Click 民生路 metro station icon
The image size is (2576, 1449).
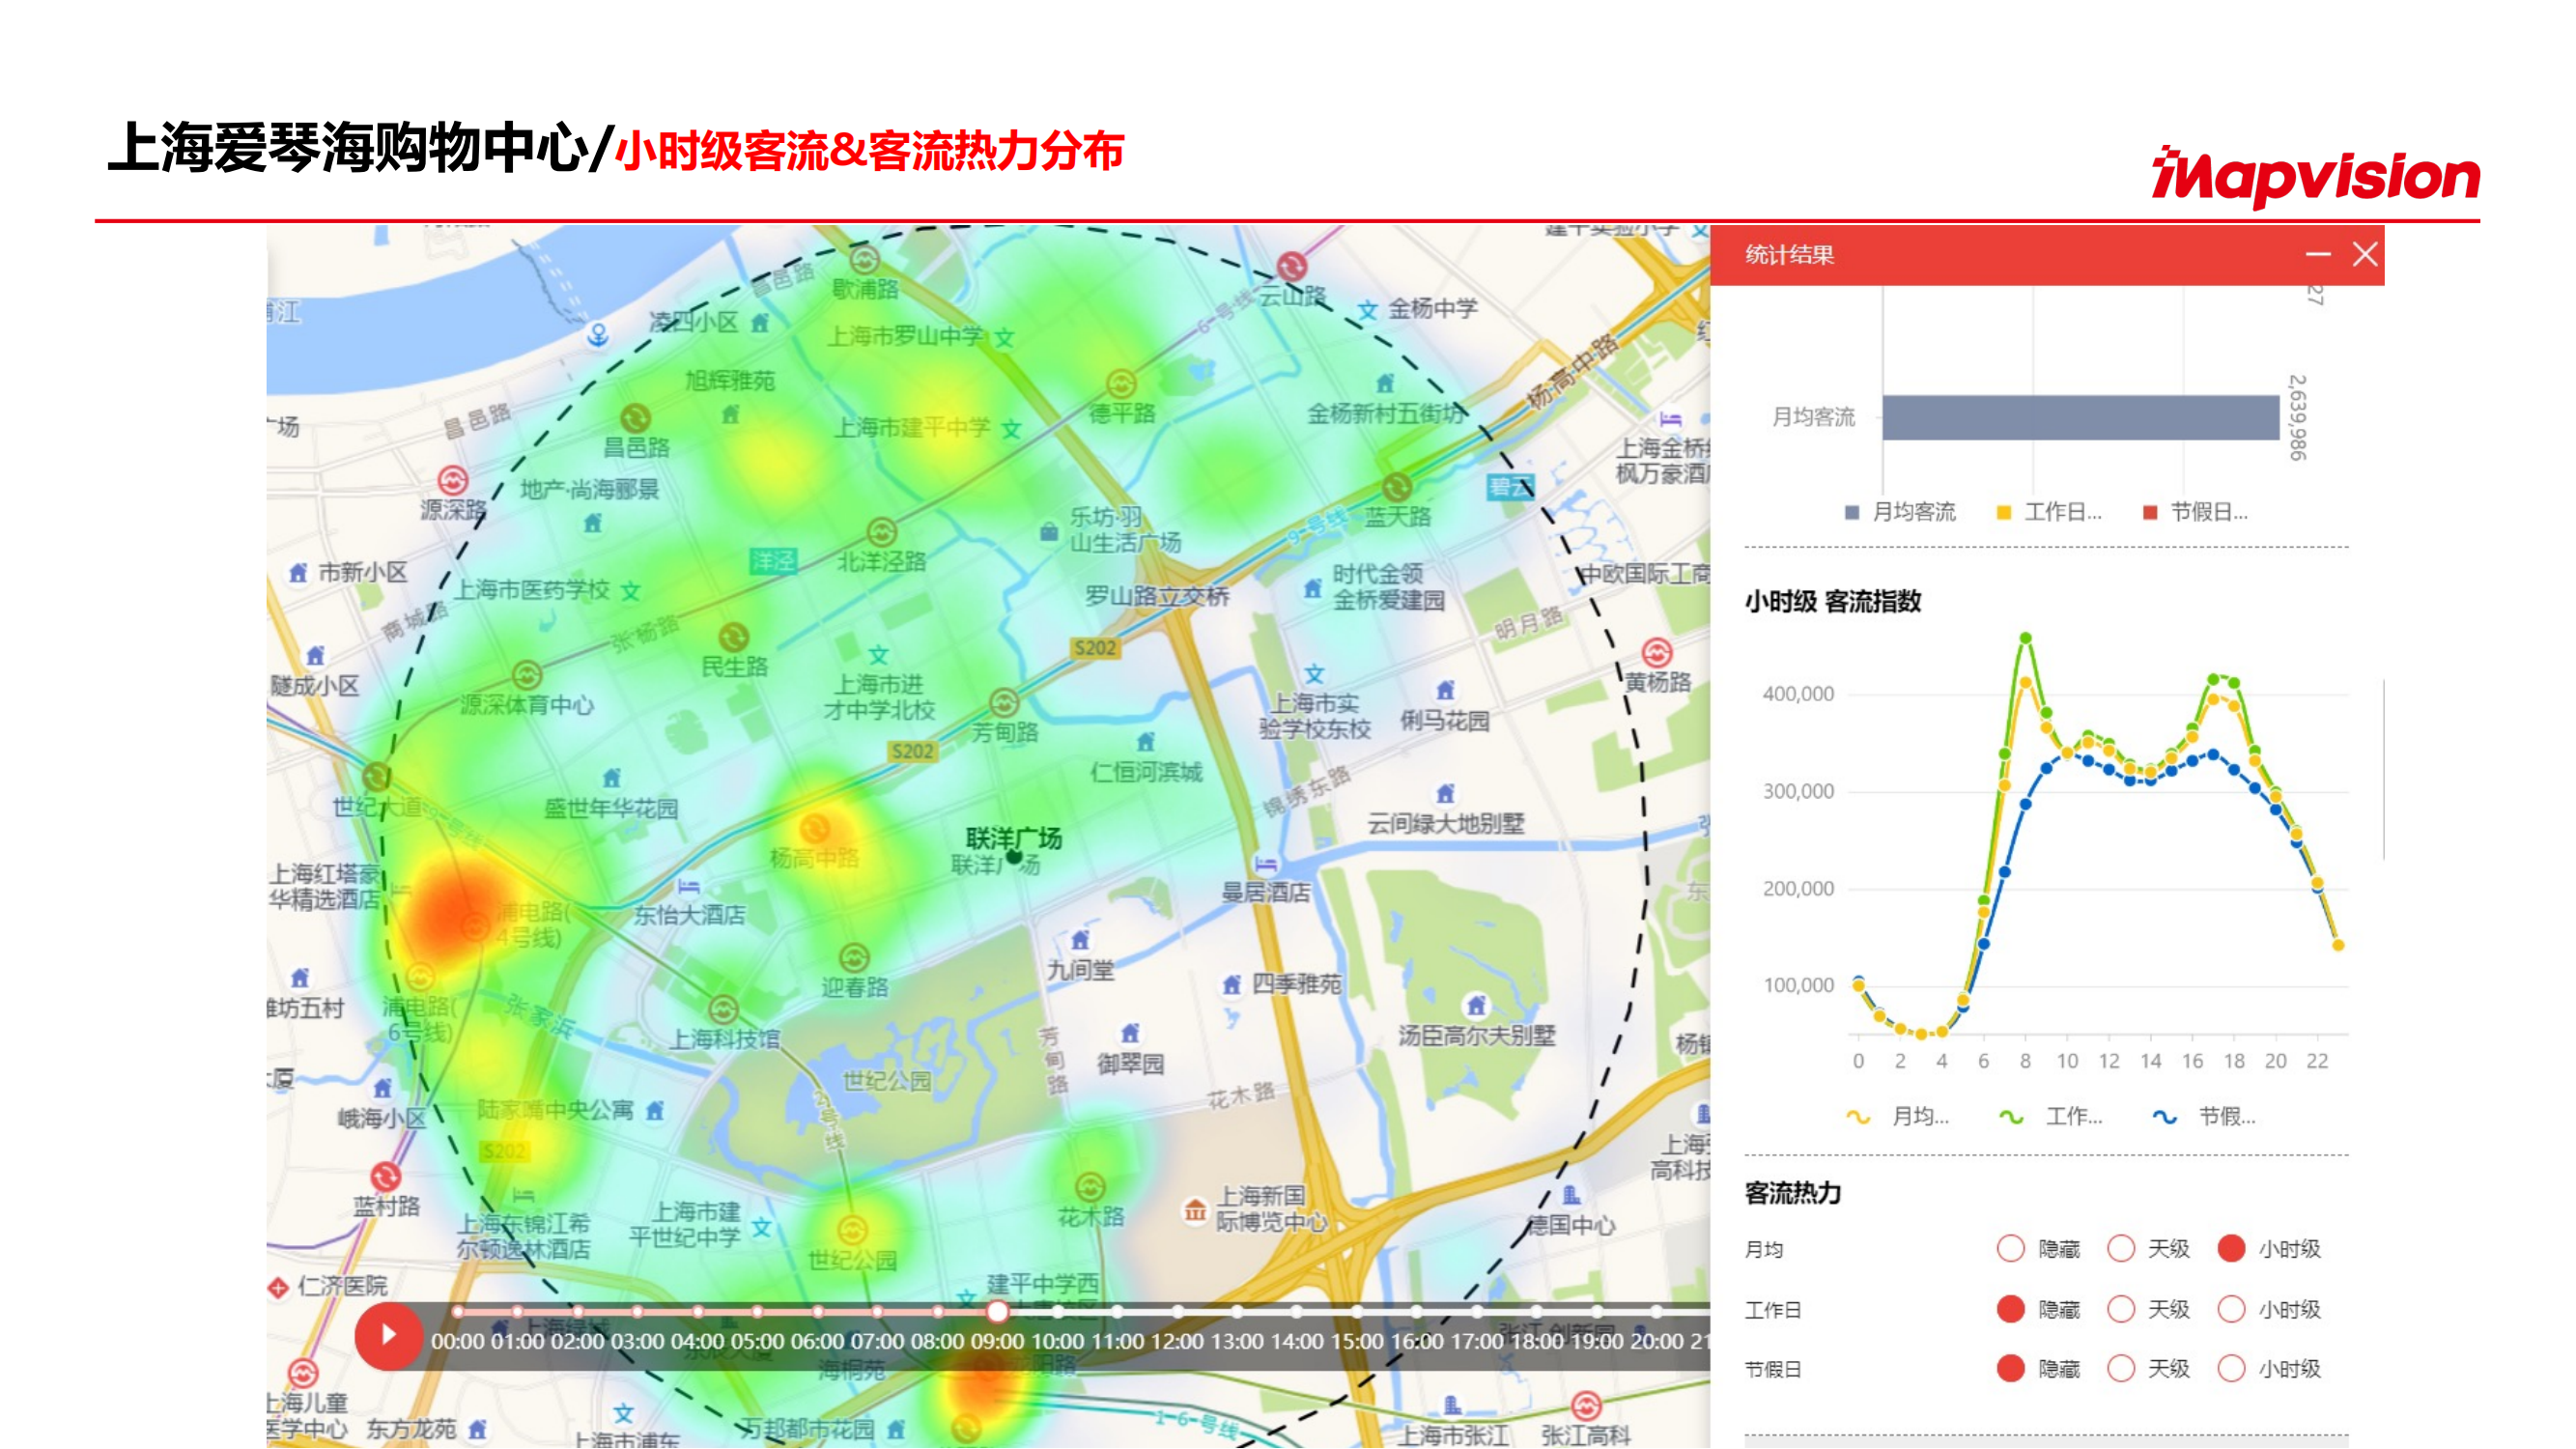coord(734,637)
